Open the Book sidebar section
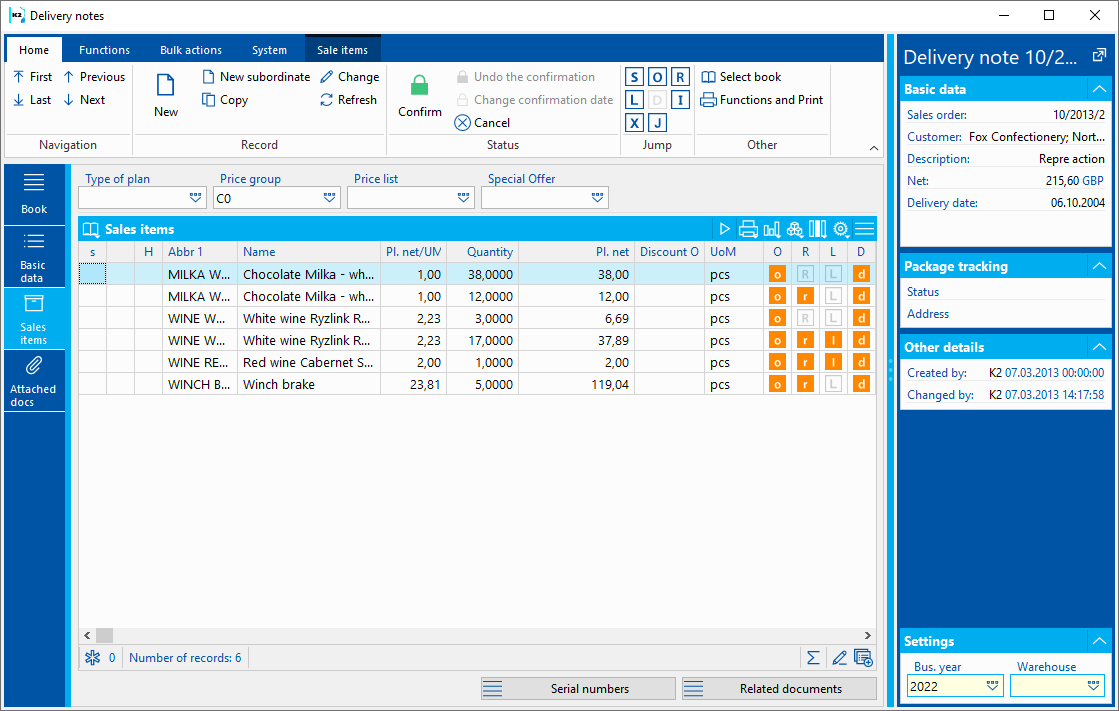 coord(34,193)
